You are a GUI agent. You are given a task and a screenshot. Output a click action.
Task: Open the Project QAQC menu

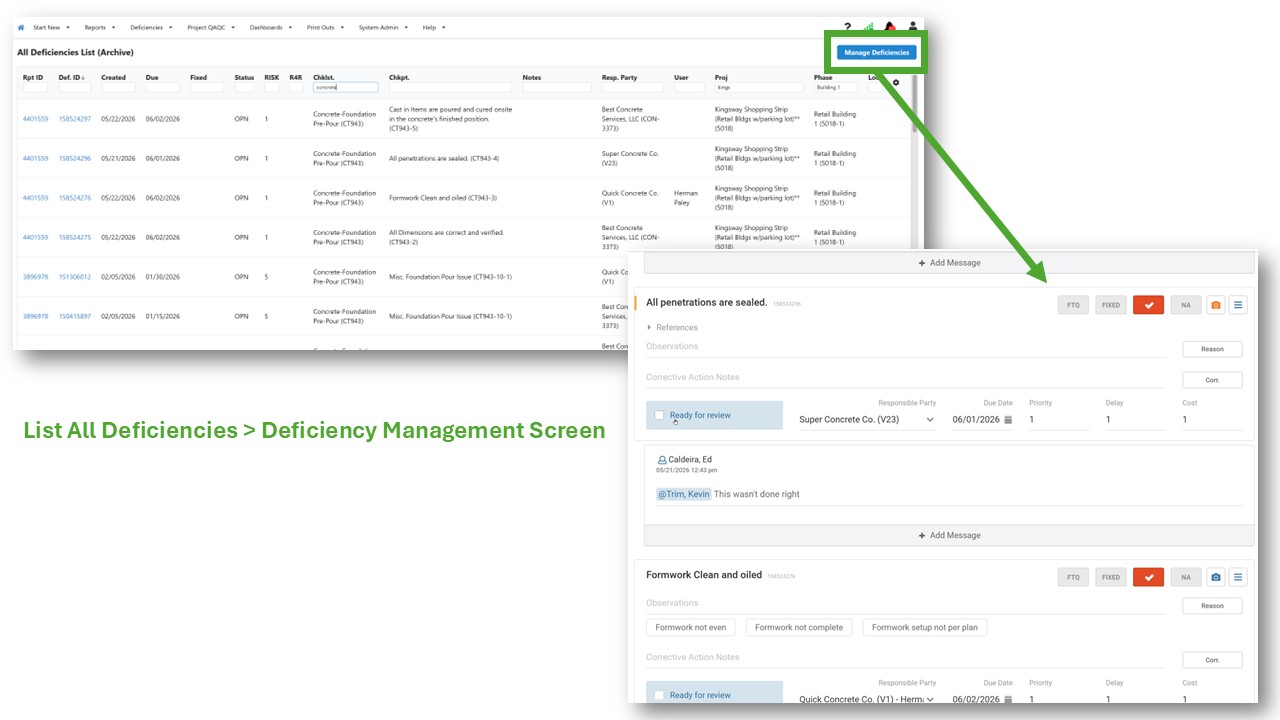click(211, 28)
